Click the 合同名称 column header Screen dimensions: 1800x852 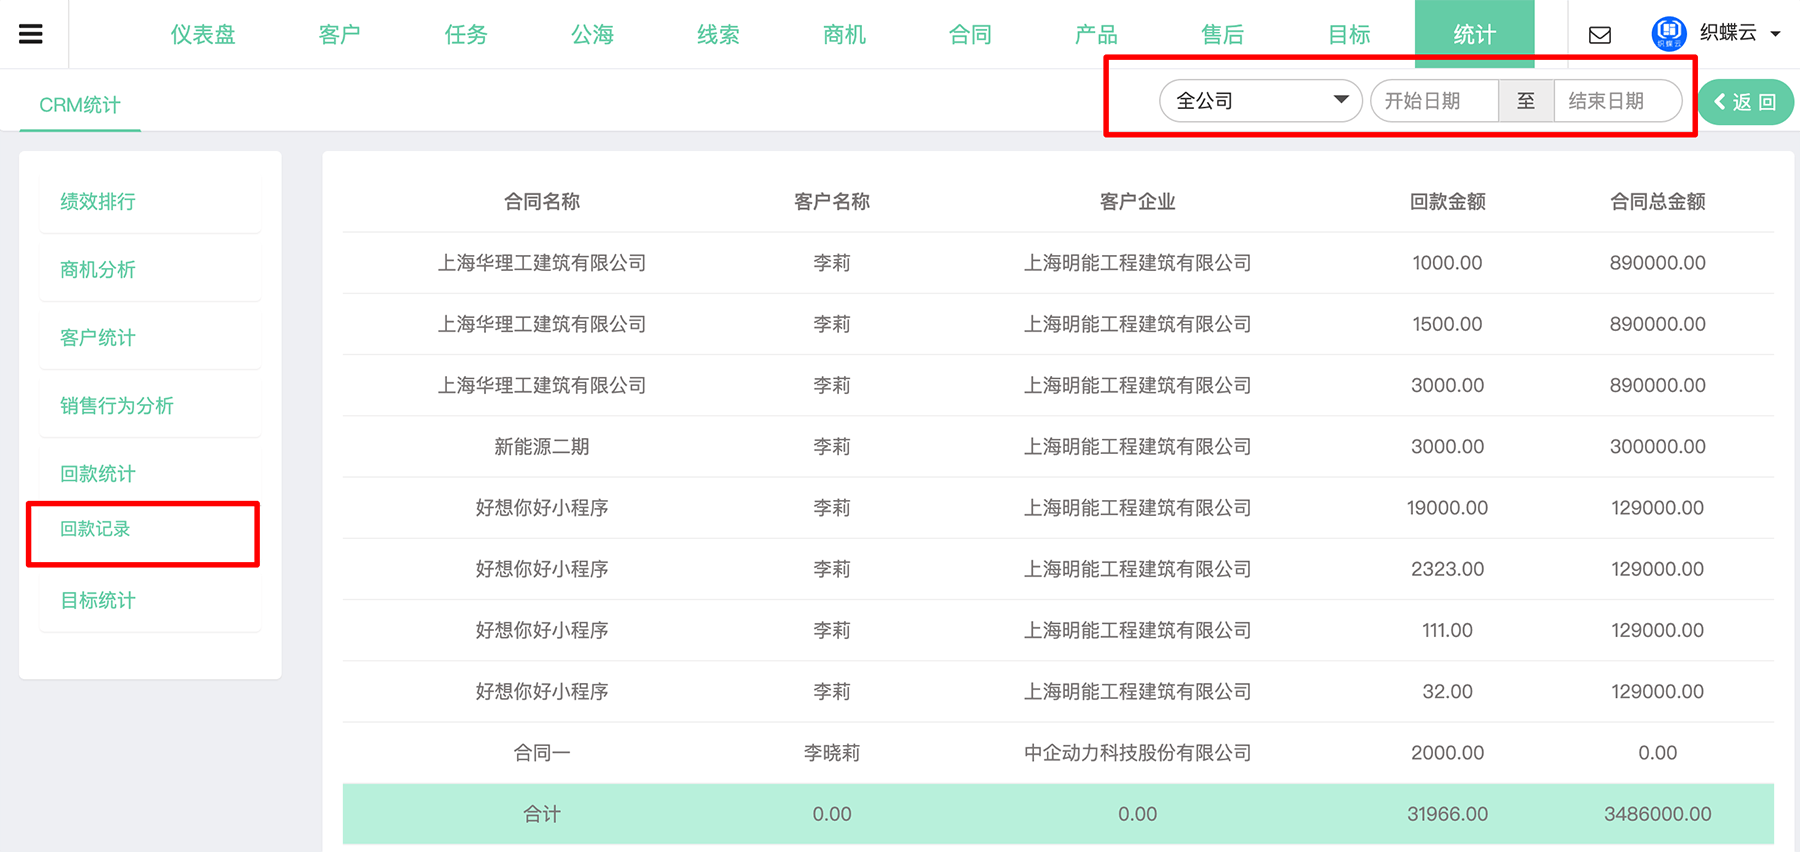(542, 202)
